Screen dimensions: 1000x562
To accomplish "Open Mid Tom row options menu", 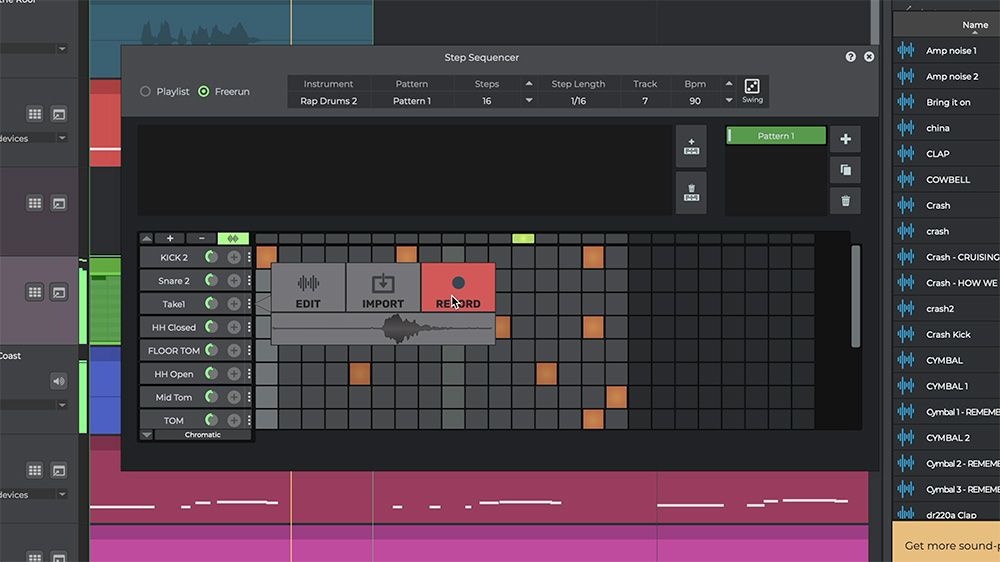I will [x=249, y=397].
